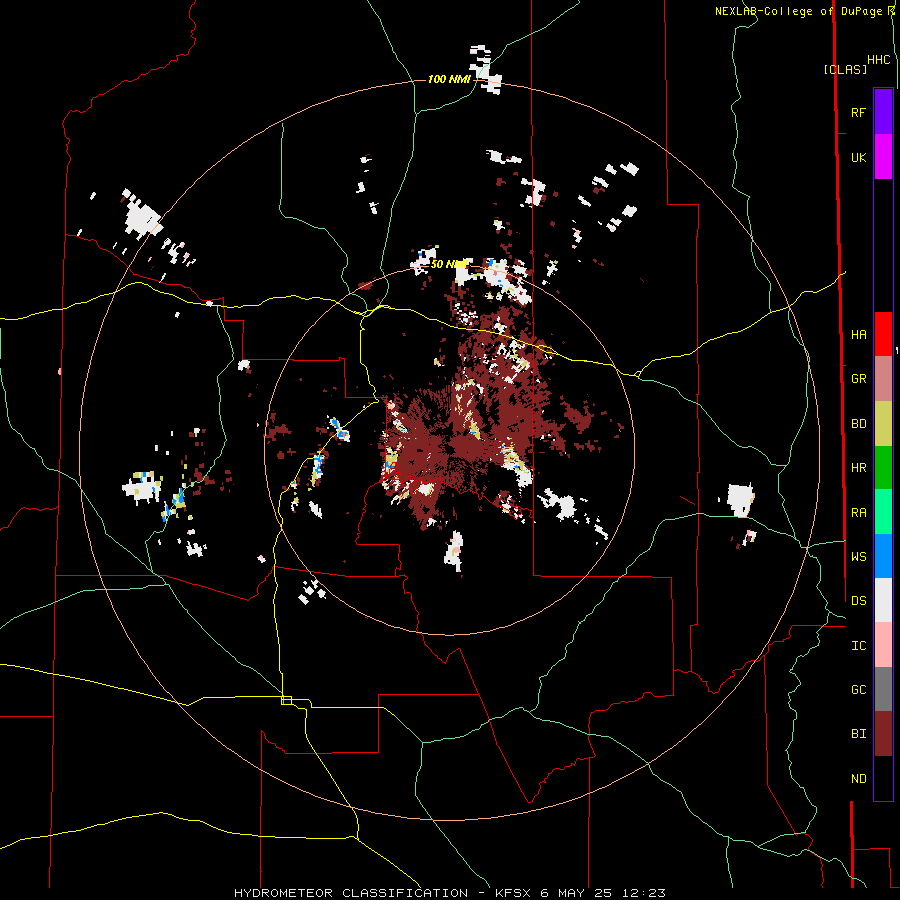Viewport: 900px width, 900px height.
Task: Click the mint green RA color swatch
Action: (x=883, y=512)
